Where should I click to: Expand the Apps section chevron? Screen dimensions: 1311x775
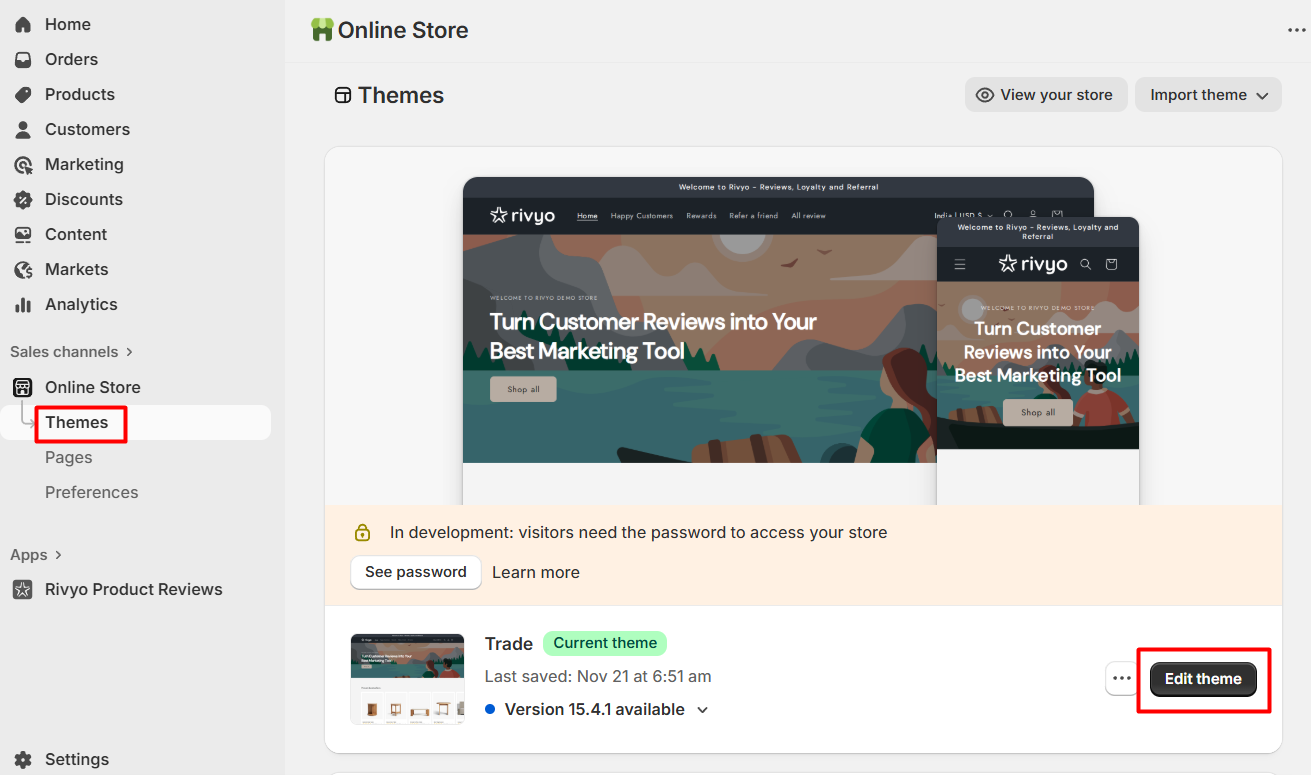[58, 555]
